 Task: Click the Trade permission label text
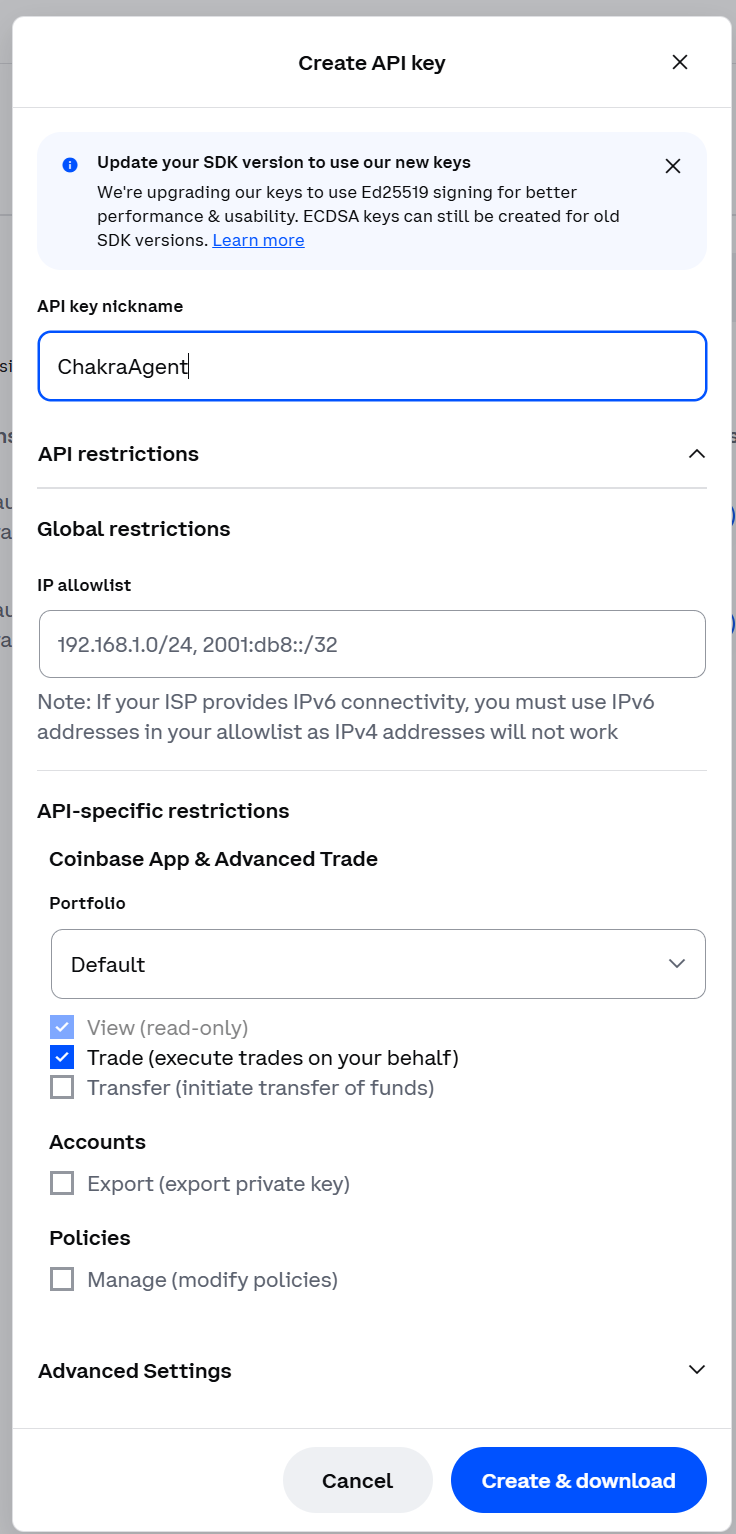[272, 1057]
